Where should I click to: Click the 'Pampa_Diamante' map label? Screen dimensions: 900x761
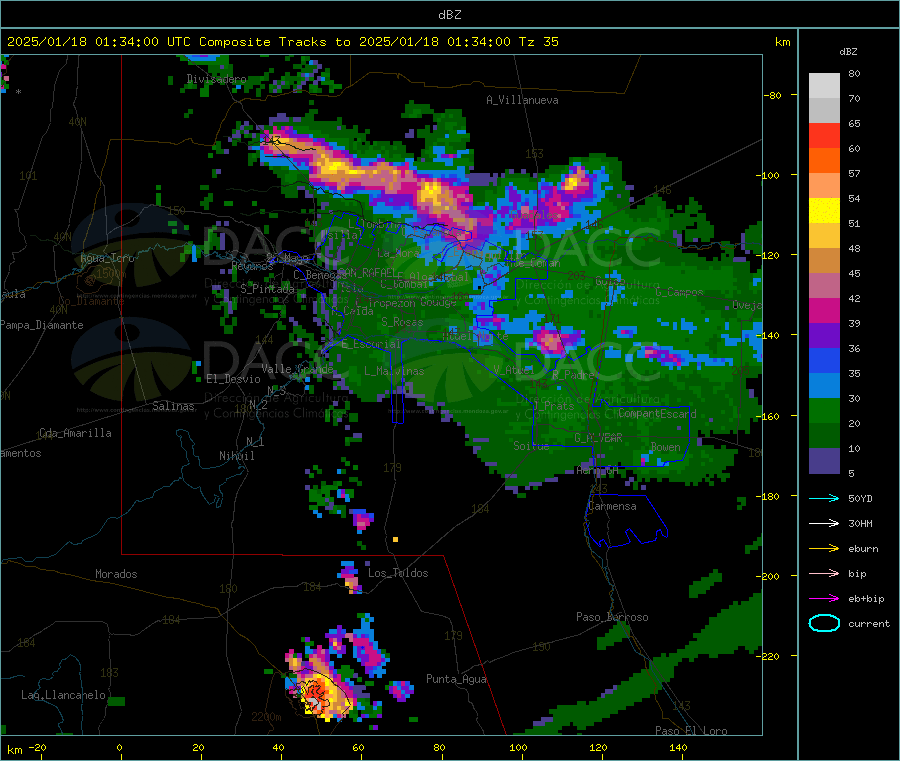pos(42,325)
